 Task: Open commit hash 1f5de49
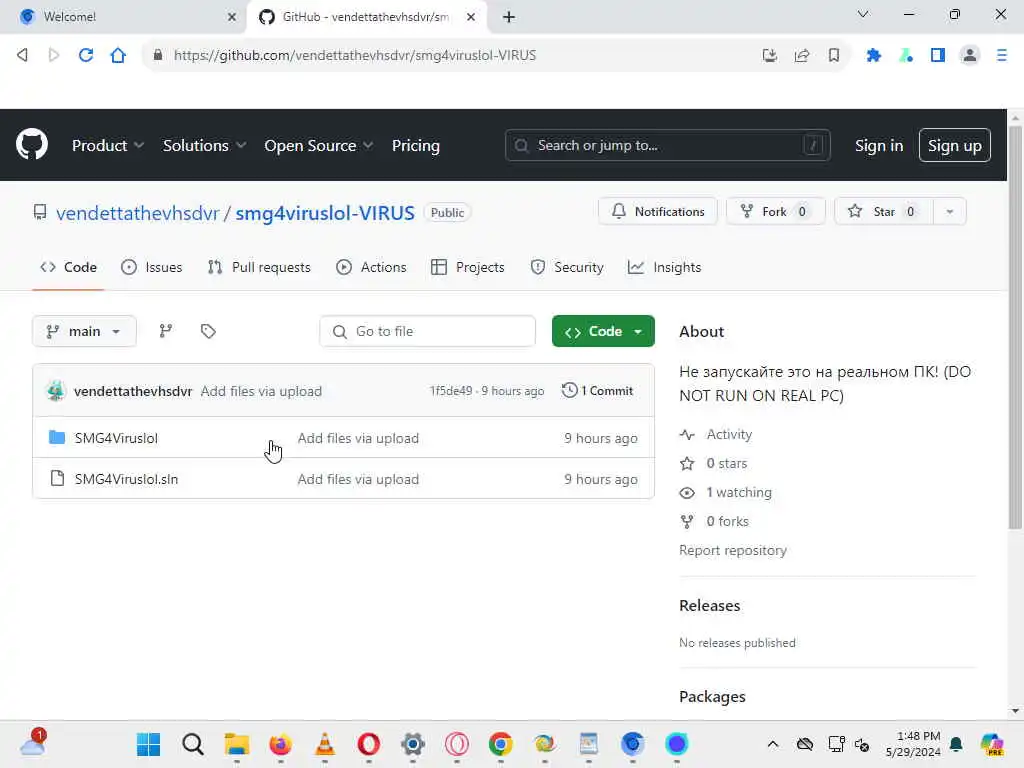tap(451, 391)
